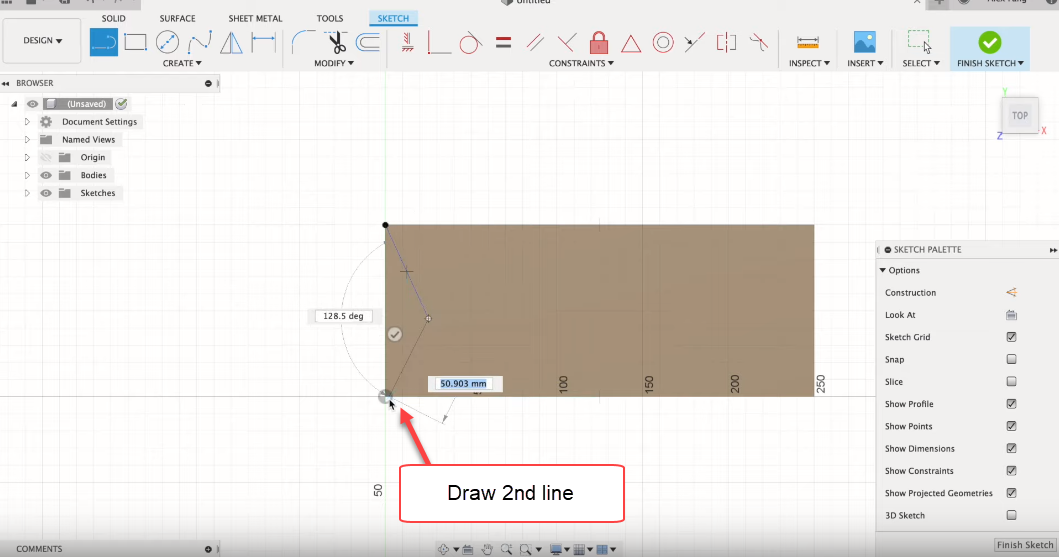This screenshot has width=1059, height=557.
Task: Switch to the TOOLS tab
Action: pos(330,18)
